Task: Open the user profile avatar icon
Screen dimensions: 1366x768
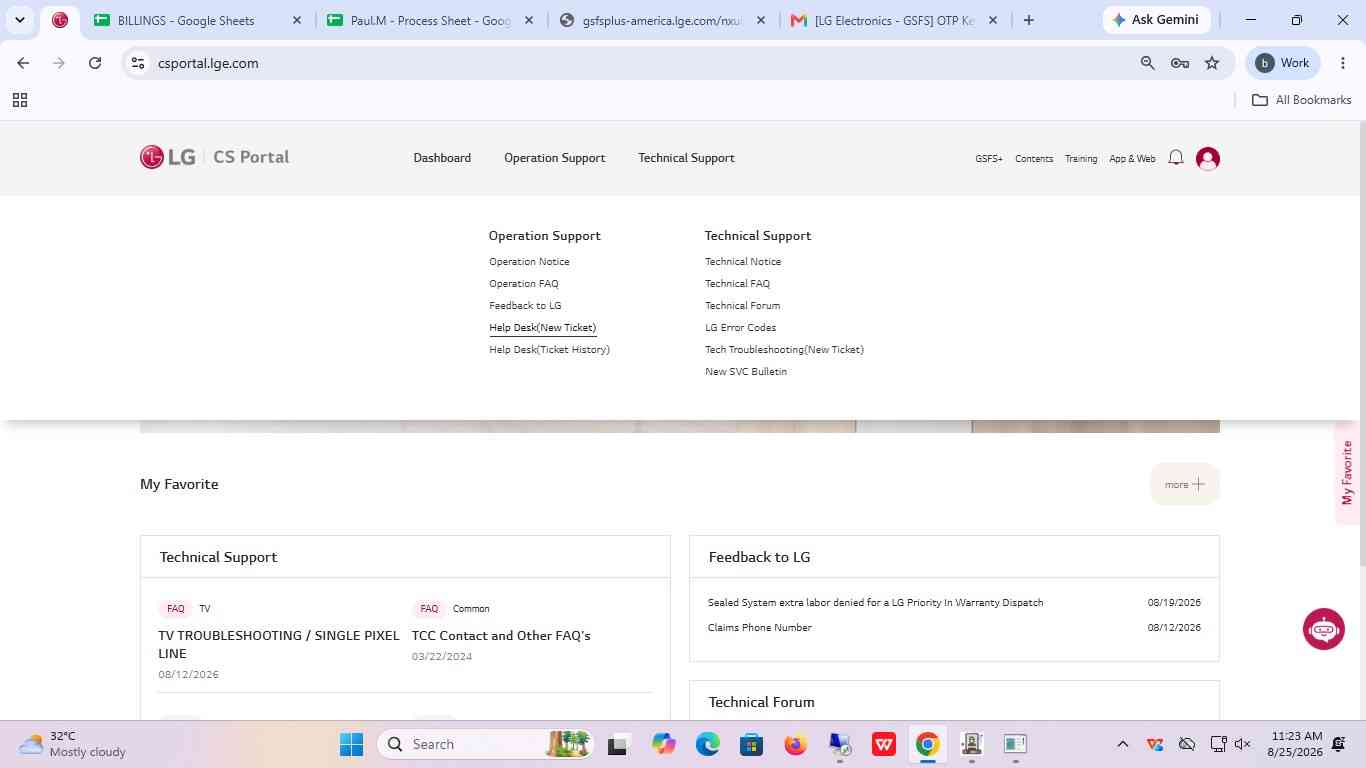Action: [x=1208, y=159]
